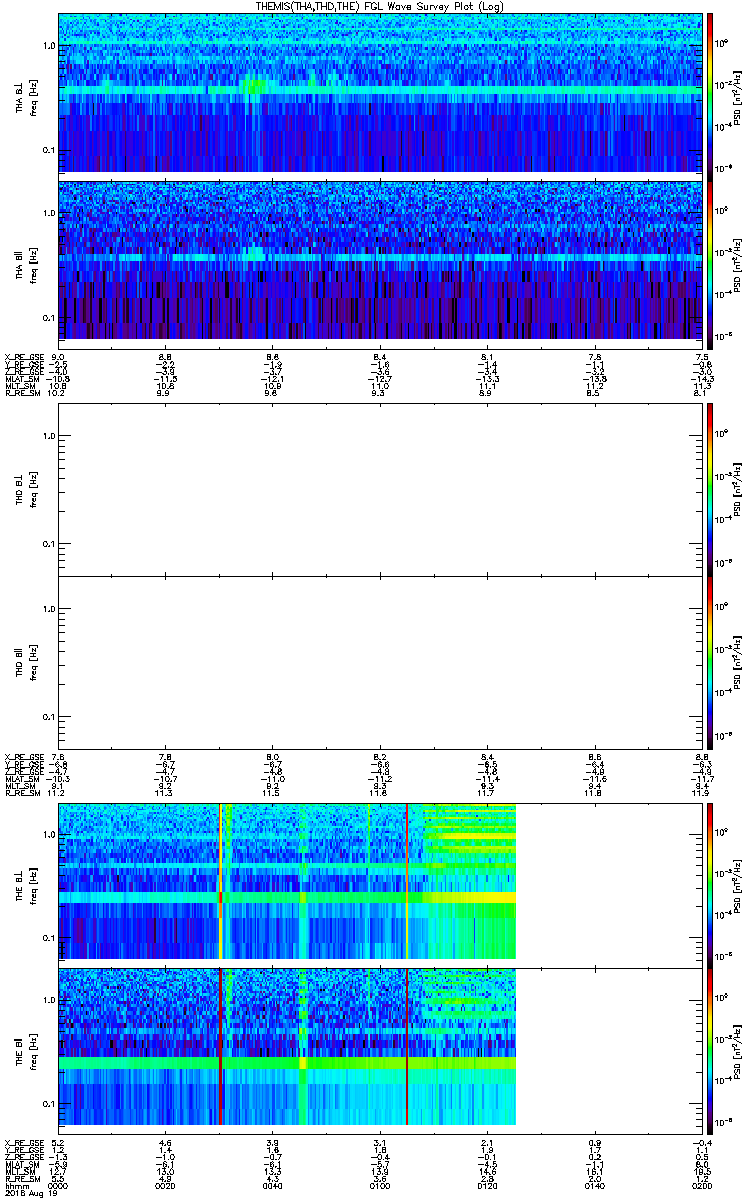This screenshot has width=750, height=1200.
Task: Click the 0000 time tick label
Action: [x=59, y=1184]
